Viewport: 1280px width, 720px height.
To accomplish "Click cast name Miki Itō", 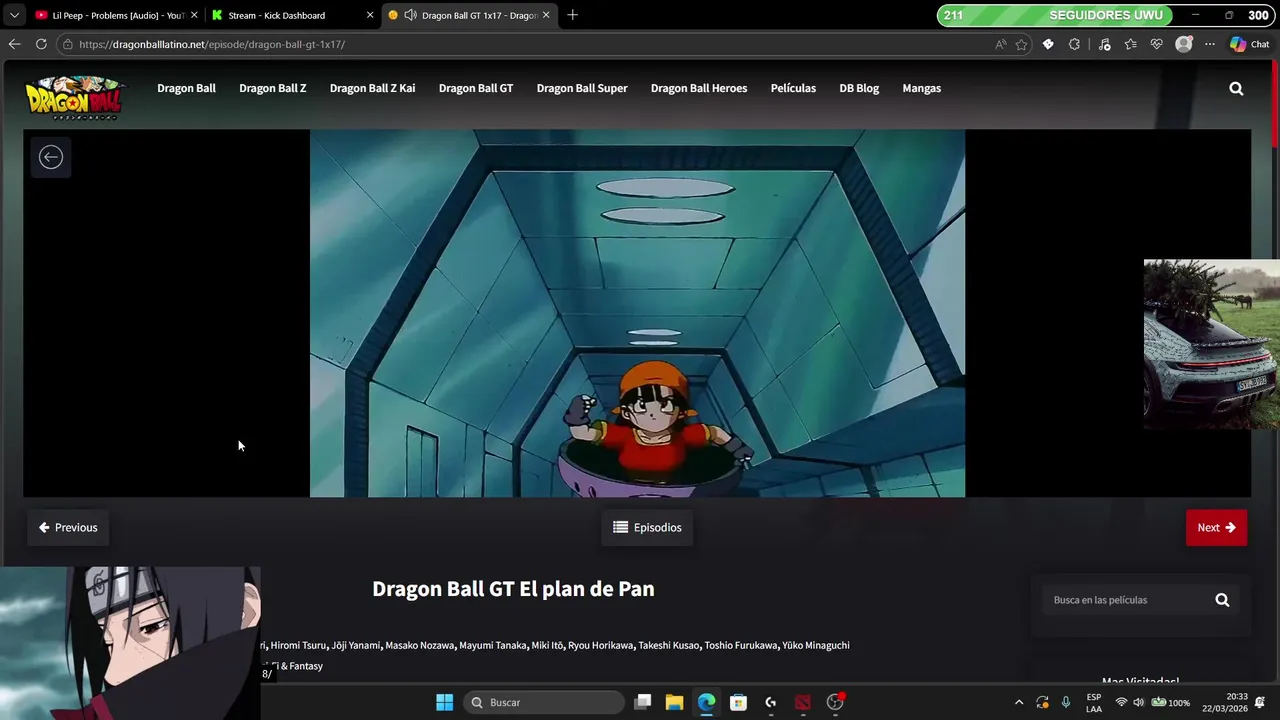I will coord(547,645).
